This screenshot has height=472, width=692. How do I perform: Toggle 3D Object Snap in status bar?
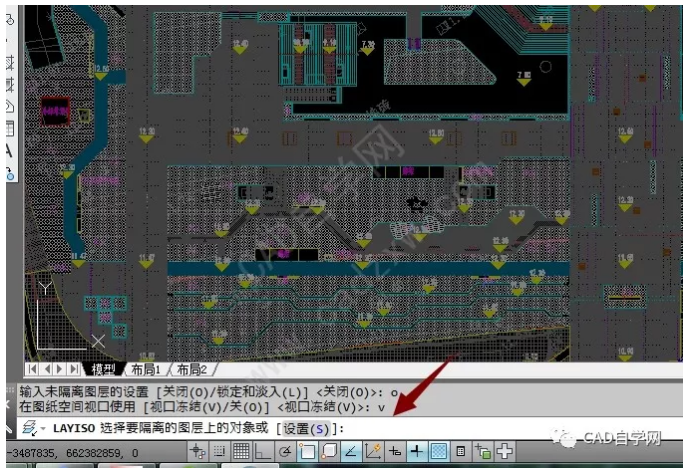pos(329,451)
